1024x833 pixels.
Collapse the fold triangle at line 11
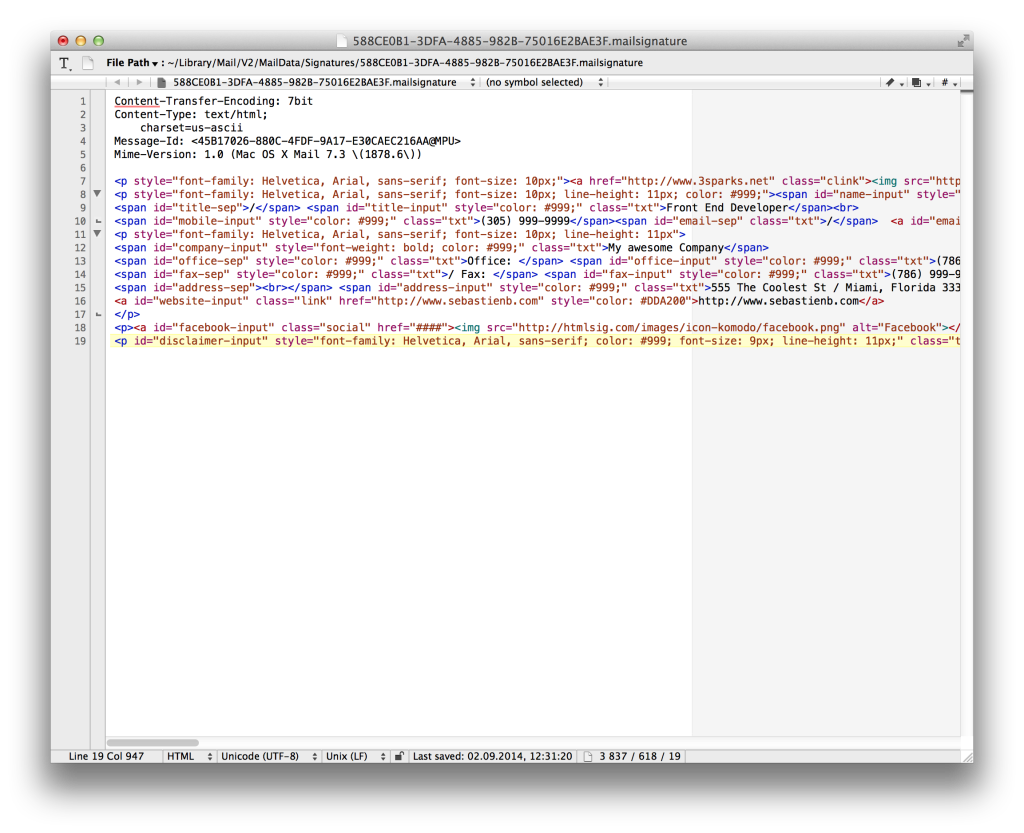(x=97, y=234)
